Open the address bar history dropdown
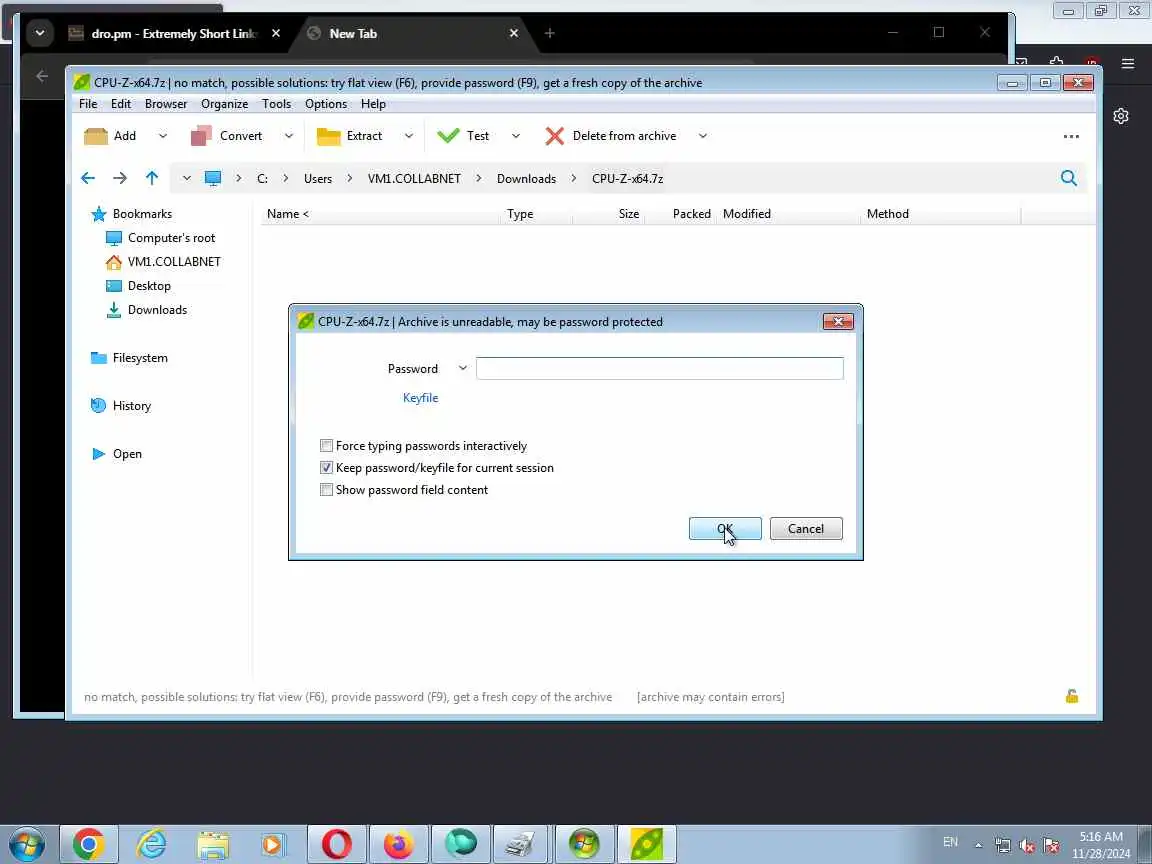This screenshot has height=864, width=1152. click(187, 179)
